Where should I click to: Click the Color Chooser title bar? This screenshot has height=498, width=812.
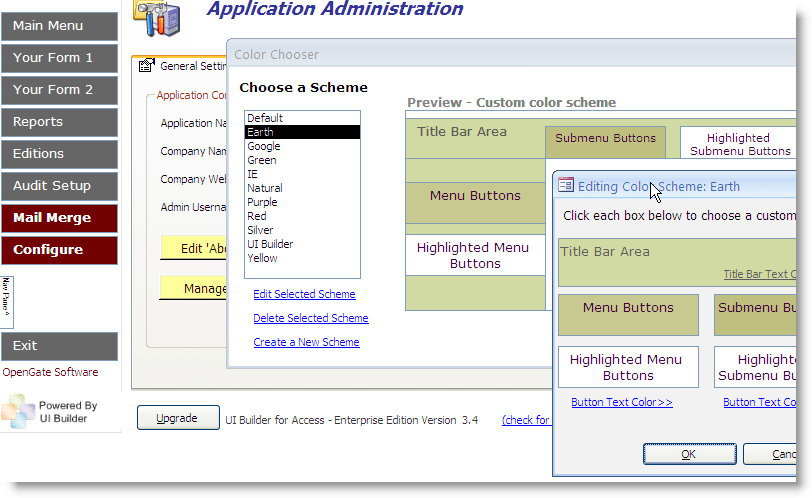click(512, 54)
